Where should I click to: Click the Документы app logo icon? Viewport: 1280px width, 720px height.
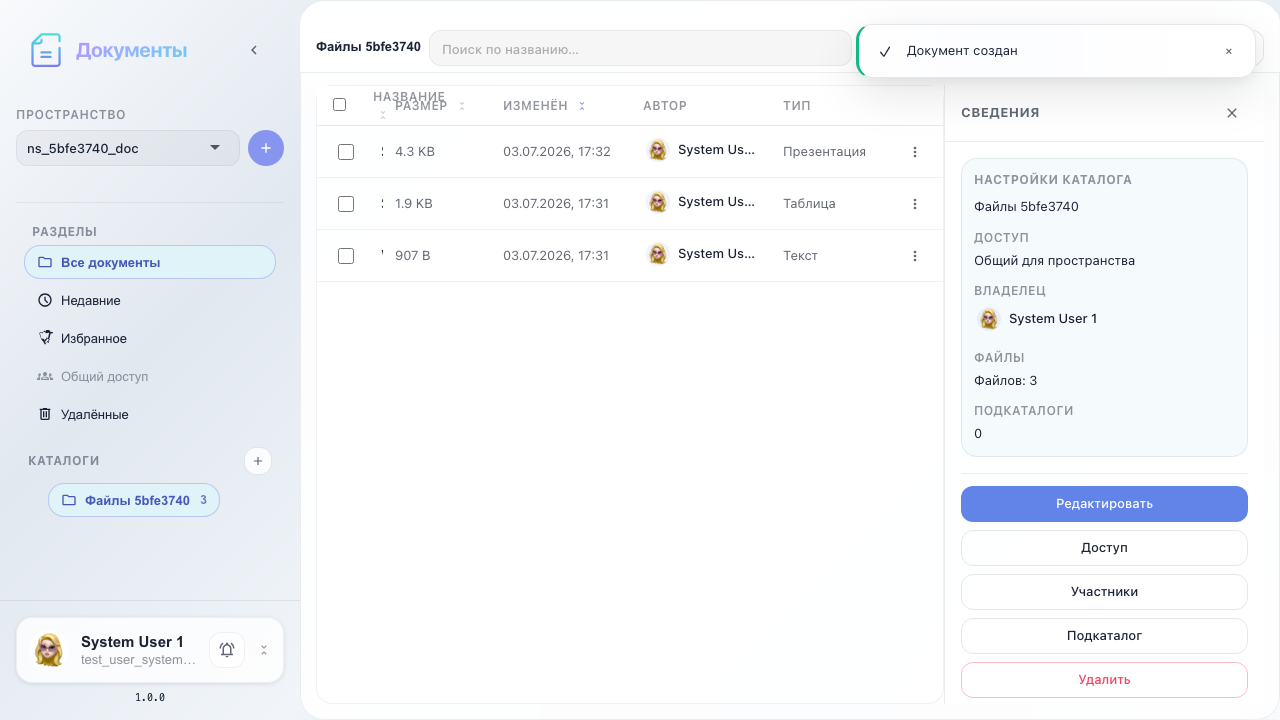[46, 50]
